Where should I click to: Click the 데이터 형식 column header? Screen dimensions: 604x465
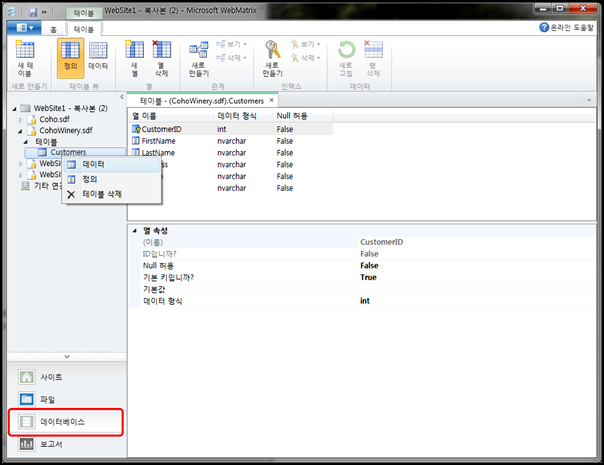click(x=243, y=116)
